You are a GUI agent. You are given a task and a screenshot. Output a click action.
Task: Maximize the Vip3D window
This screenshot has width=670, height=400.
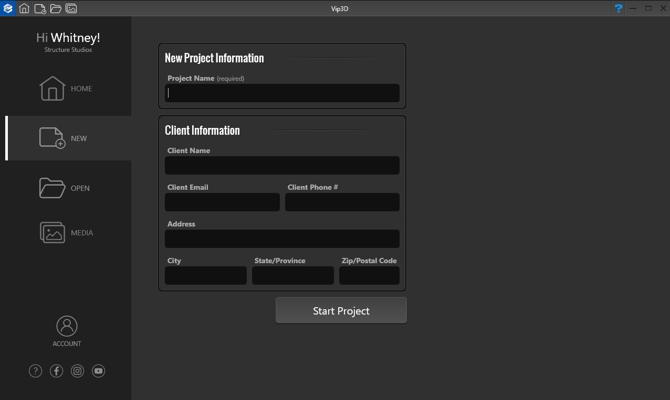pyautogui.click(x=648, y=8)
